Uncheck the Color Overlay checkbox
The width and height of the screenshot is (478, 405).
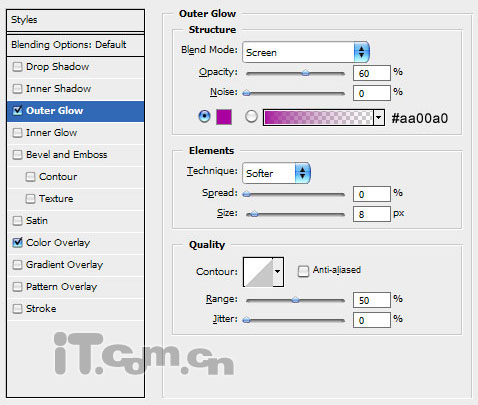click(x=17, y=243)
